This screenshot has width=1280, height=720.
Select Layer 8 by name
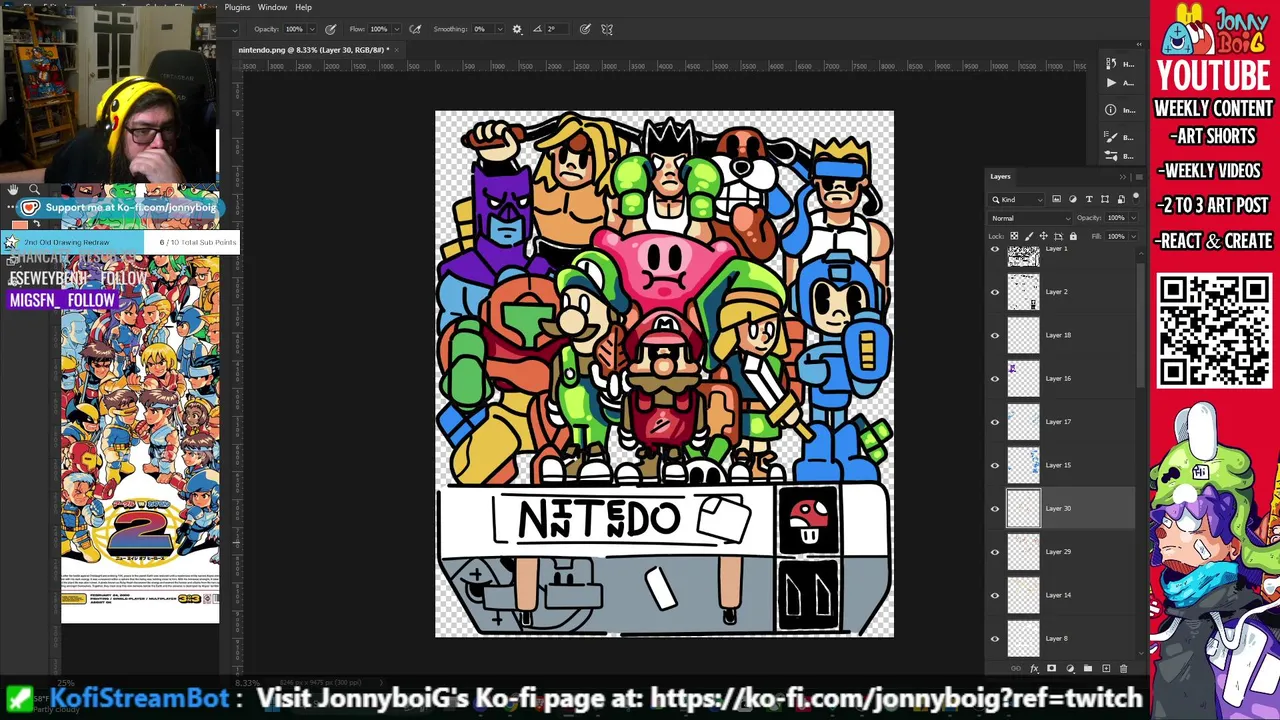click(1057, 638)
